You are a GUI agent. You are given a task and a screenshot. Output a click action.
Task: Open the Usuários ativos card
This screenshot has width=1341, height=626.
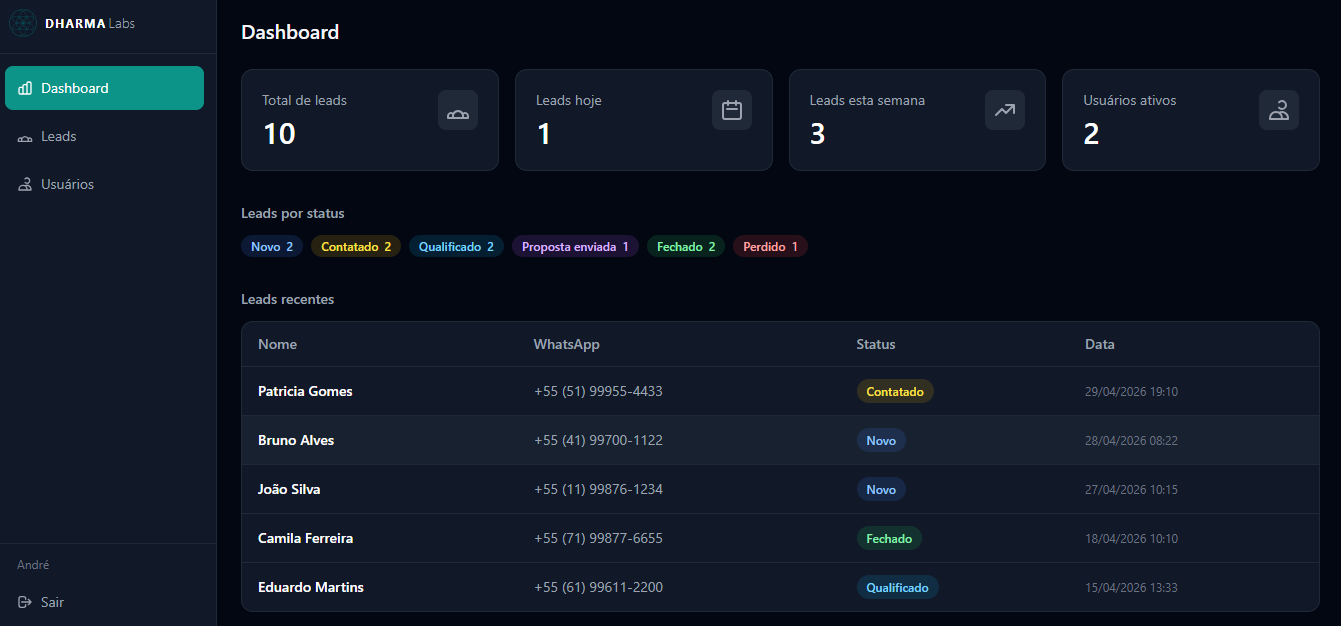click(x=1191, y=120)
